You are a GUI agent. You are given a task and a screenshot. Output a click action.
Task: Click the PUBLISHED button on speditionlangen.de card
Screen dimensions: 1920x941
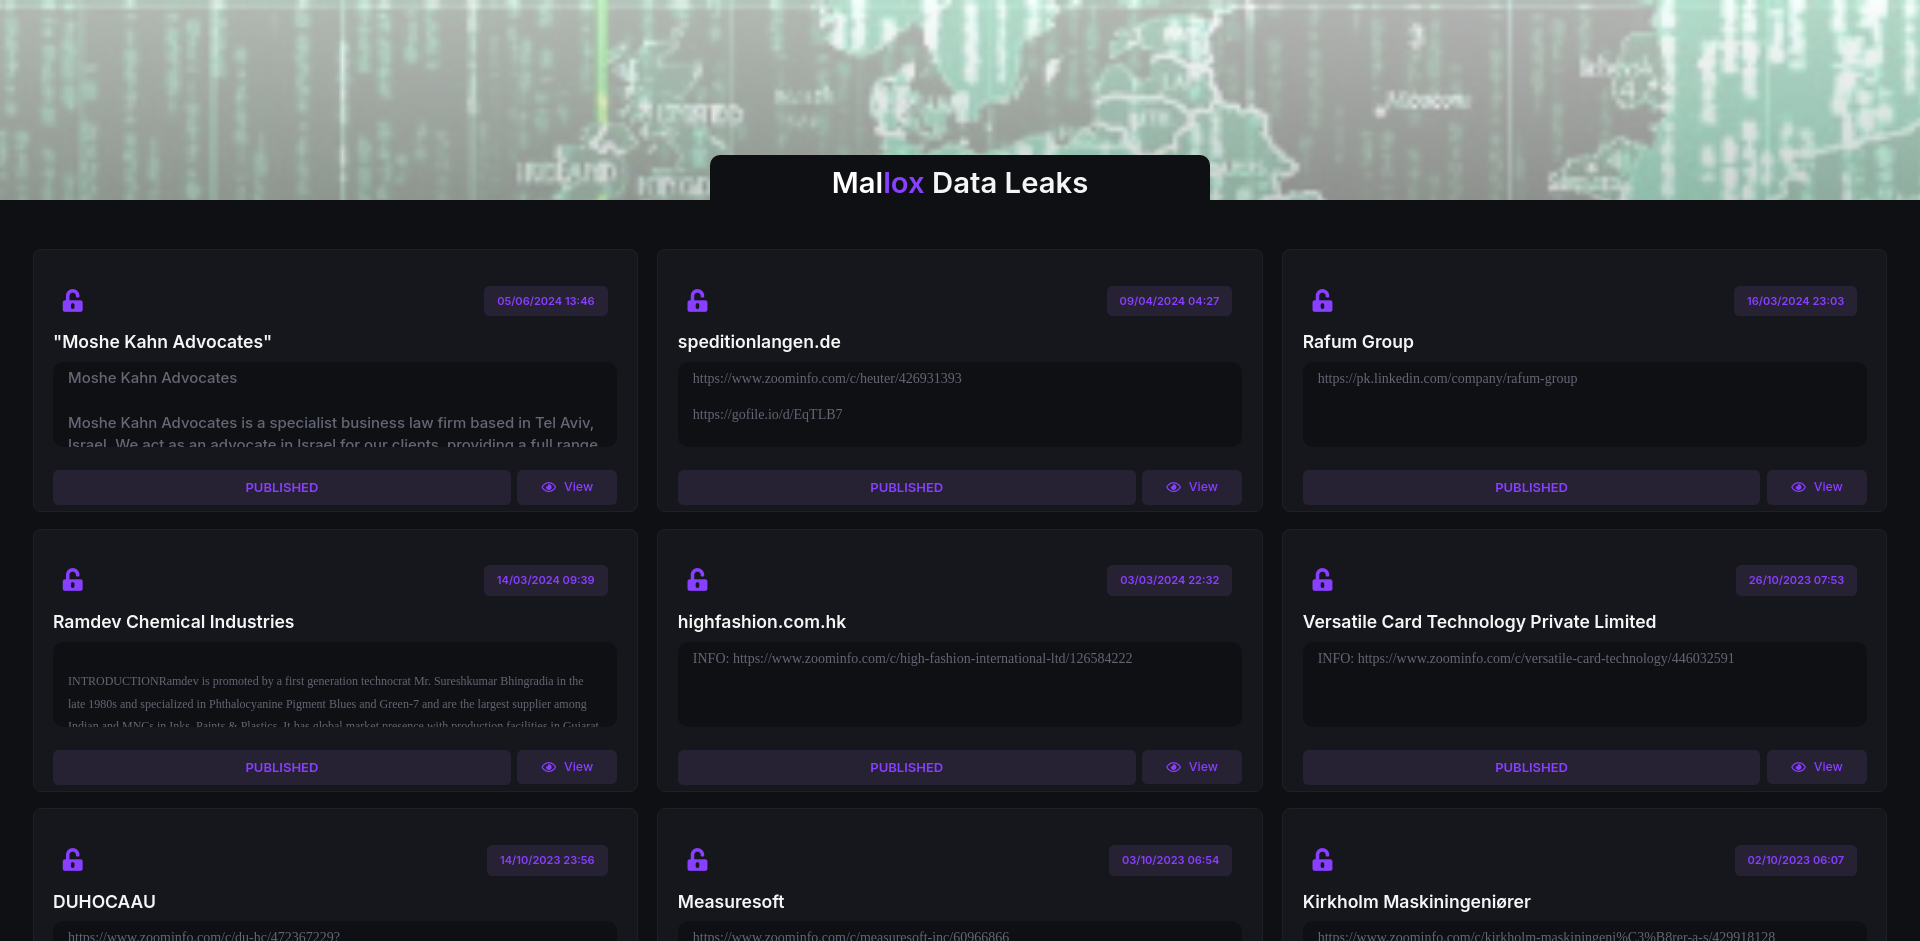pyautogui.click(x=906, y=487)
